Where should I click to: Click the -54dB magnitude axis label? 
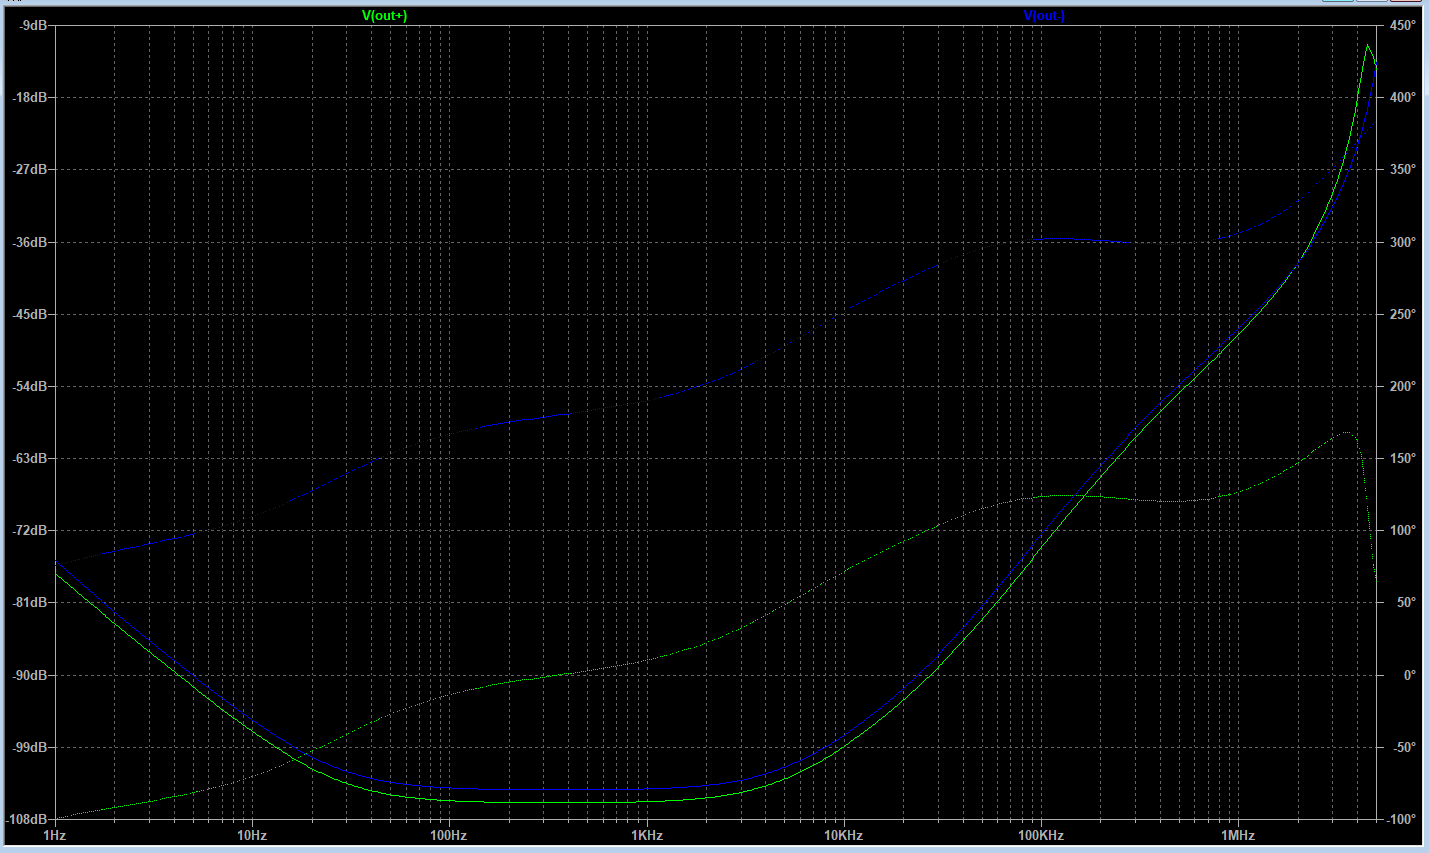pos(30,386)
